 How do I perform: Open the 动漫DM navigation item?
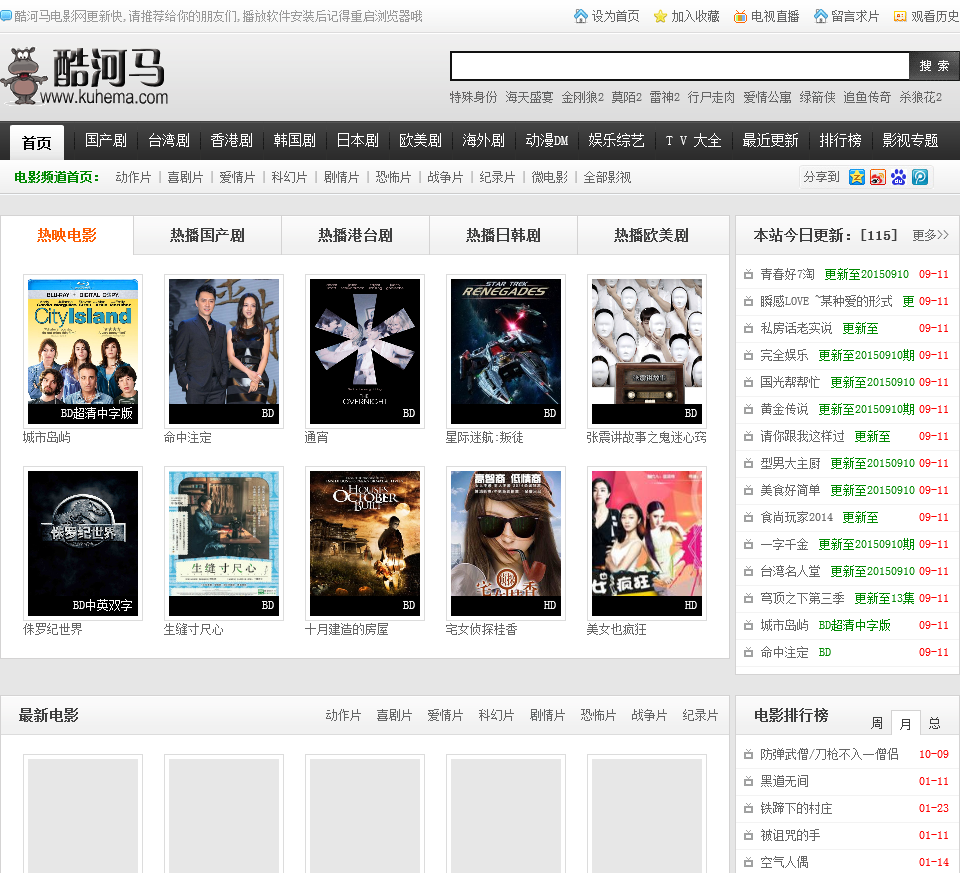(x=547, y=141)
